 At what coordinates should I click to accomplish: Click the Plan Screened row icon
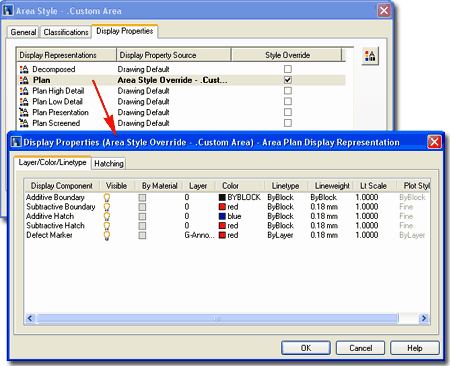click(24, 123)
